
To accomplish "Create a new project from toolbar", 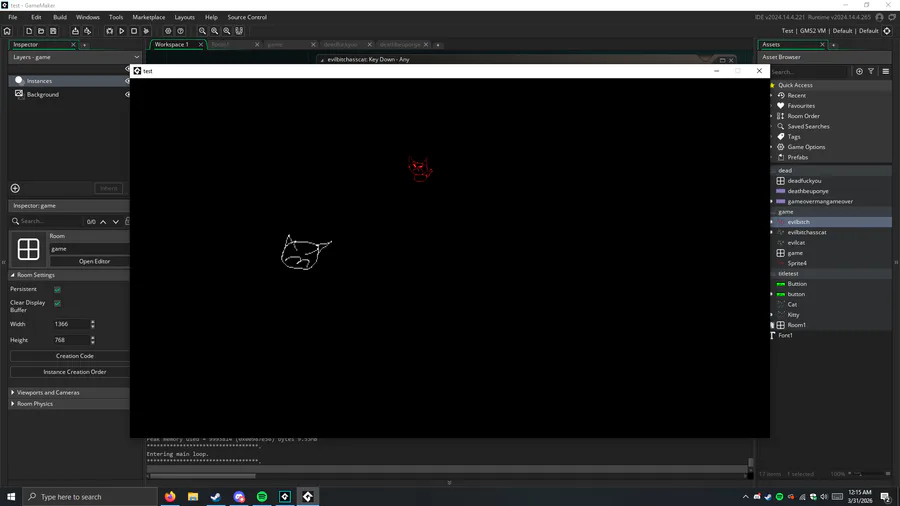I will coord(29,31).
